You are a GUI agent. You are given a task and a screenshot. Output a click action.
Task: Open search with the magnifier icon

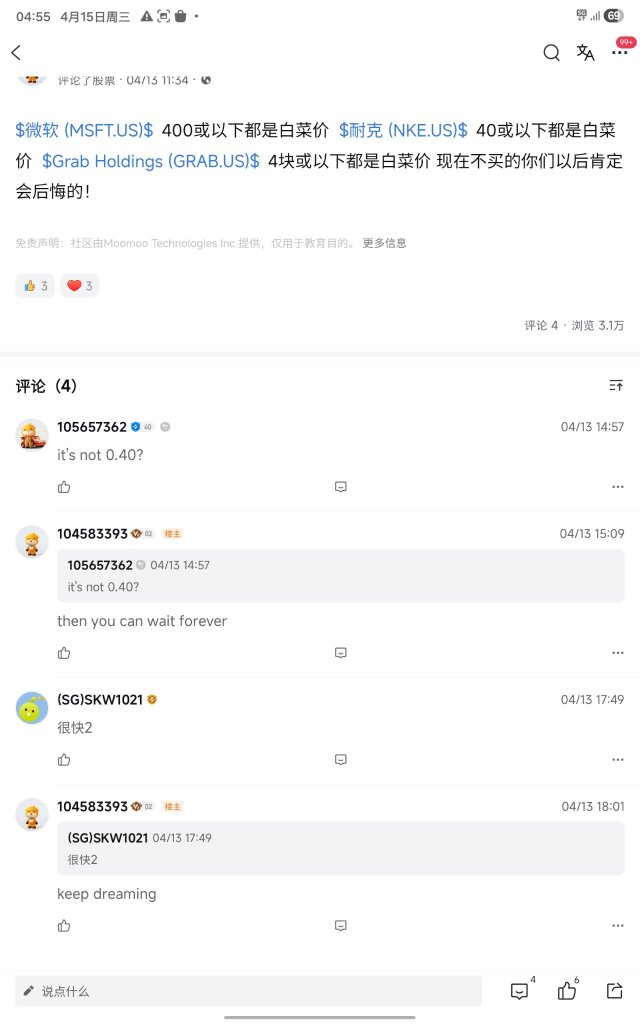[x=551, y=53]
